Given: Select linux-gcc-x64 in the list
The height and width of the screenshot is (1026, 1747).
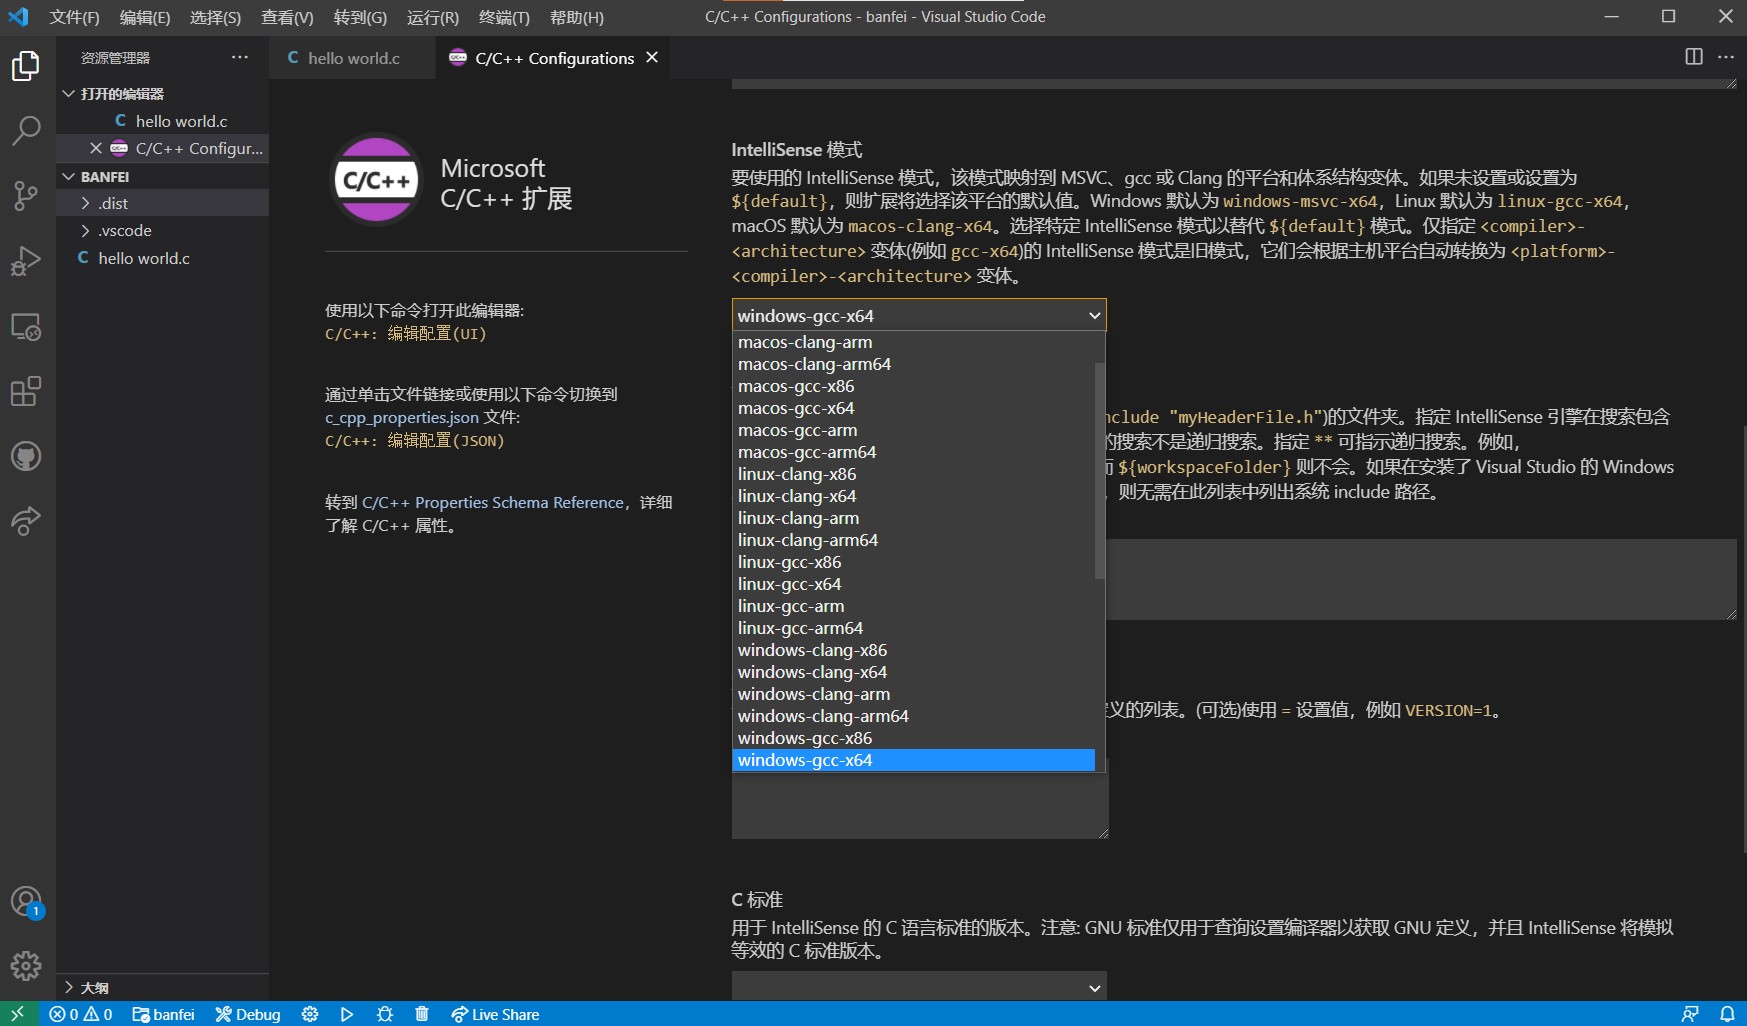Looking at the screenshot, I should coord(914,584).
